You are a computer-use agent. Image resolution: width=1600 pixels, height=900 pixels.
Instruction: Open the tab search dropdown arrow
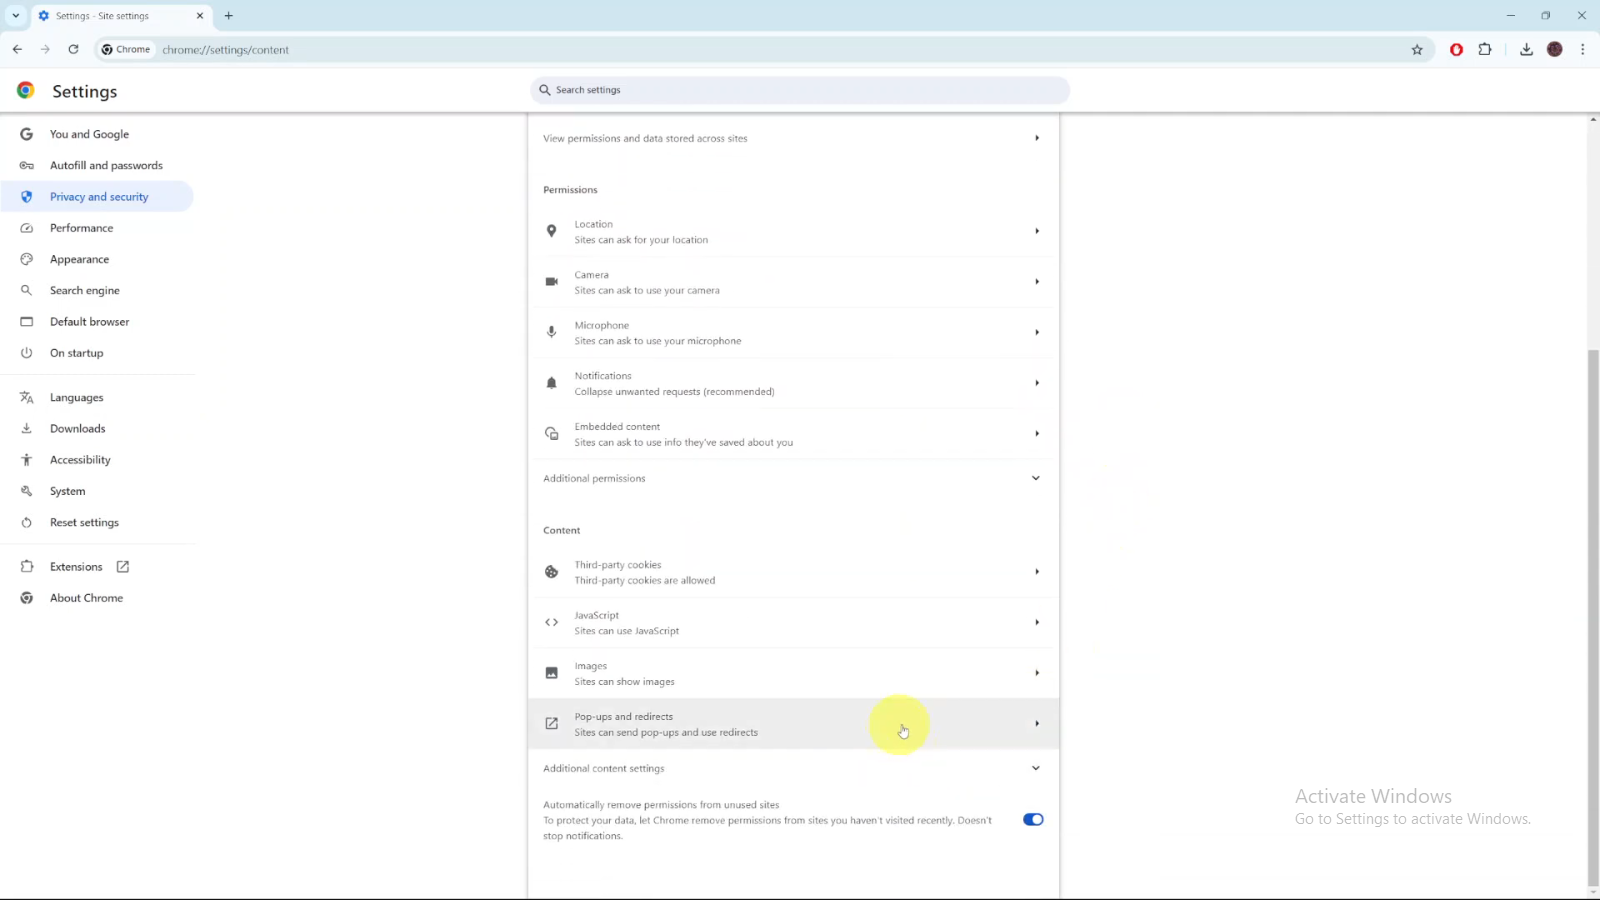click(15, 16)
